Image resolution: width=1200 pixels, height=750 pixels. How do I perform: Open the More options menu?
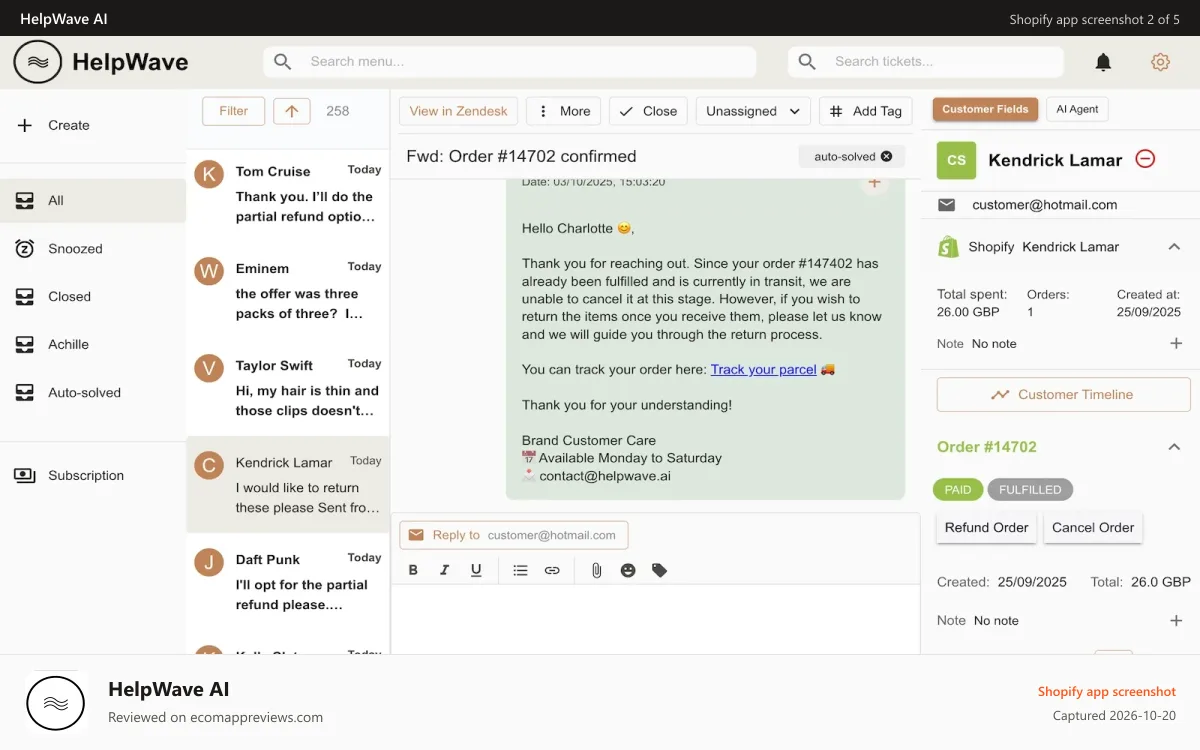pos(563,111)
